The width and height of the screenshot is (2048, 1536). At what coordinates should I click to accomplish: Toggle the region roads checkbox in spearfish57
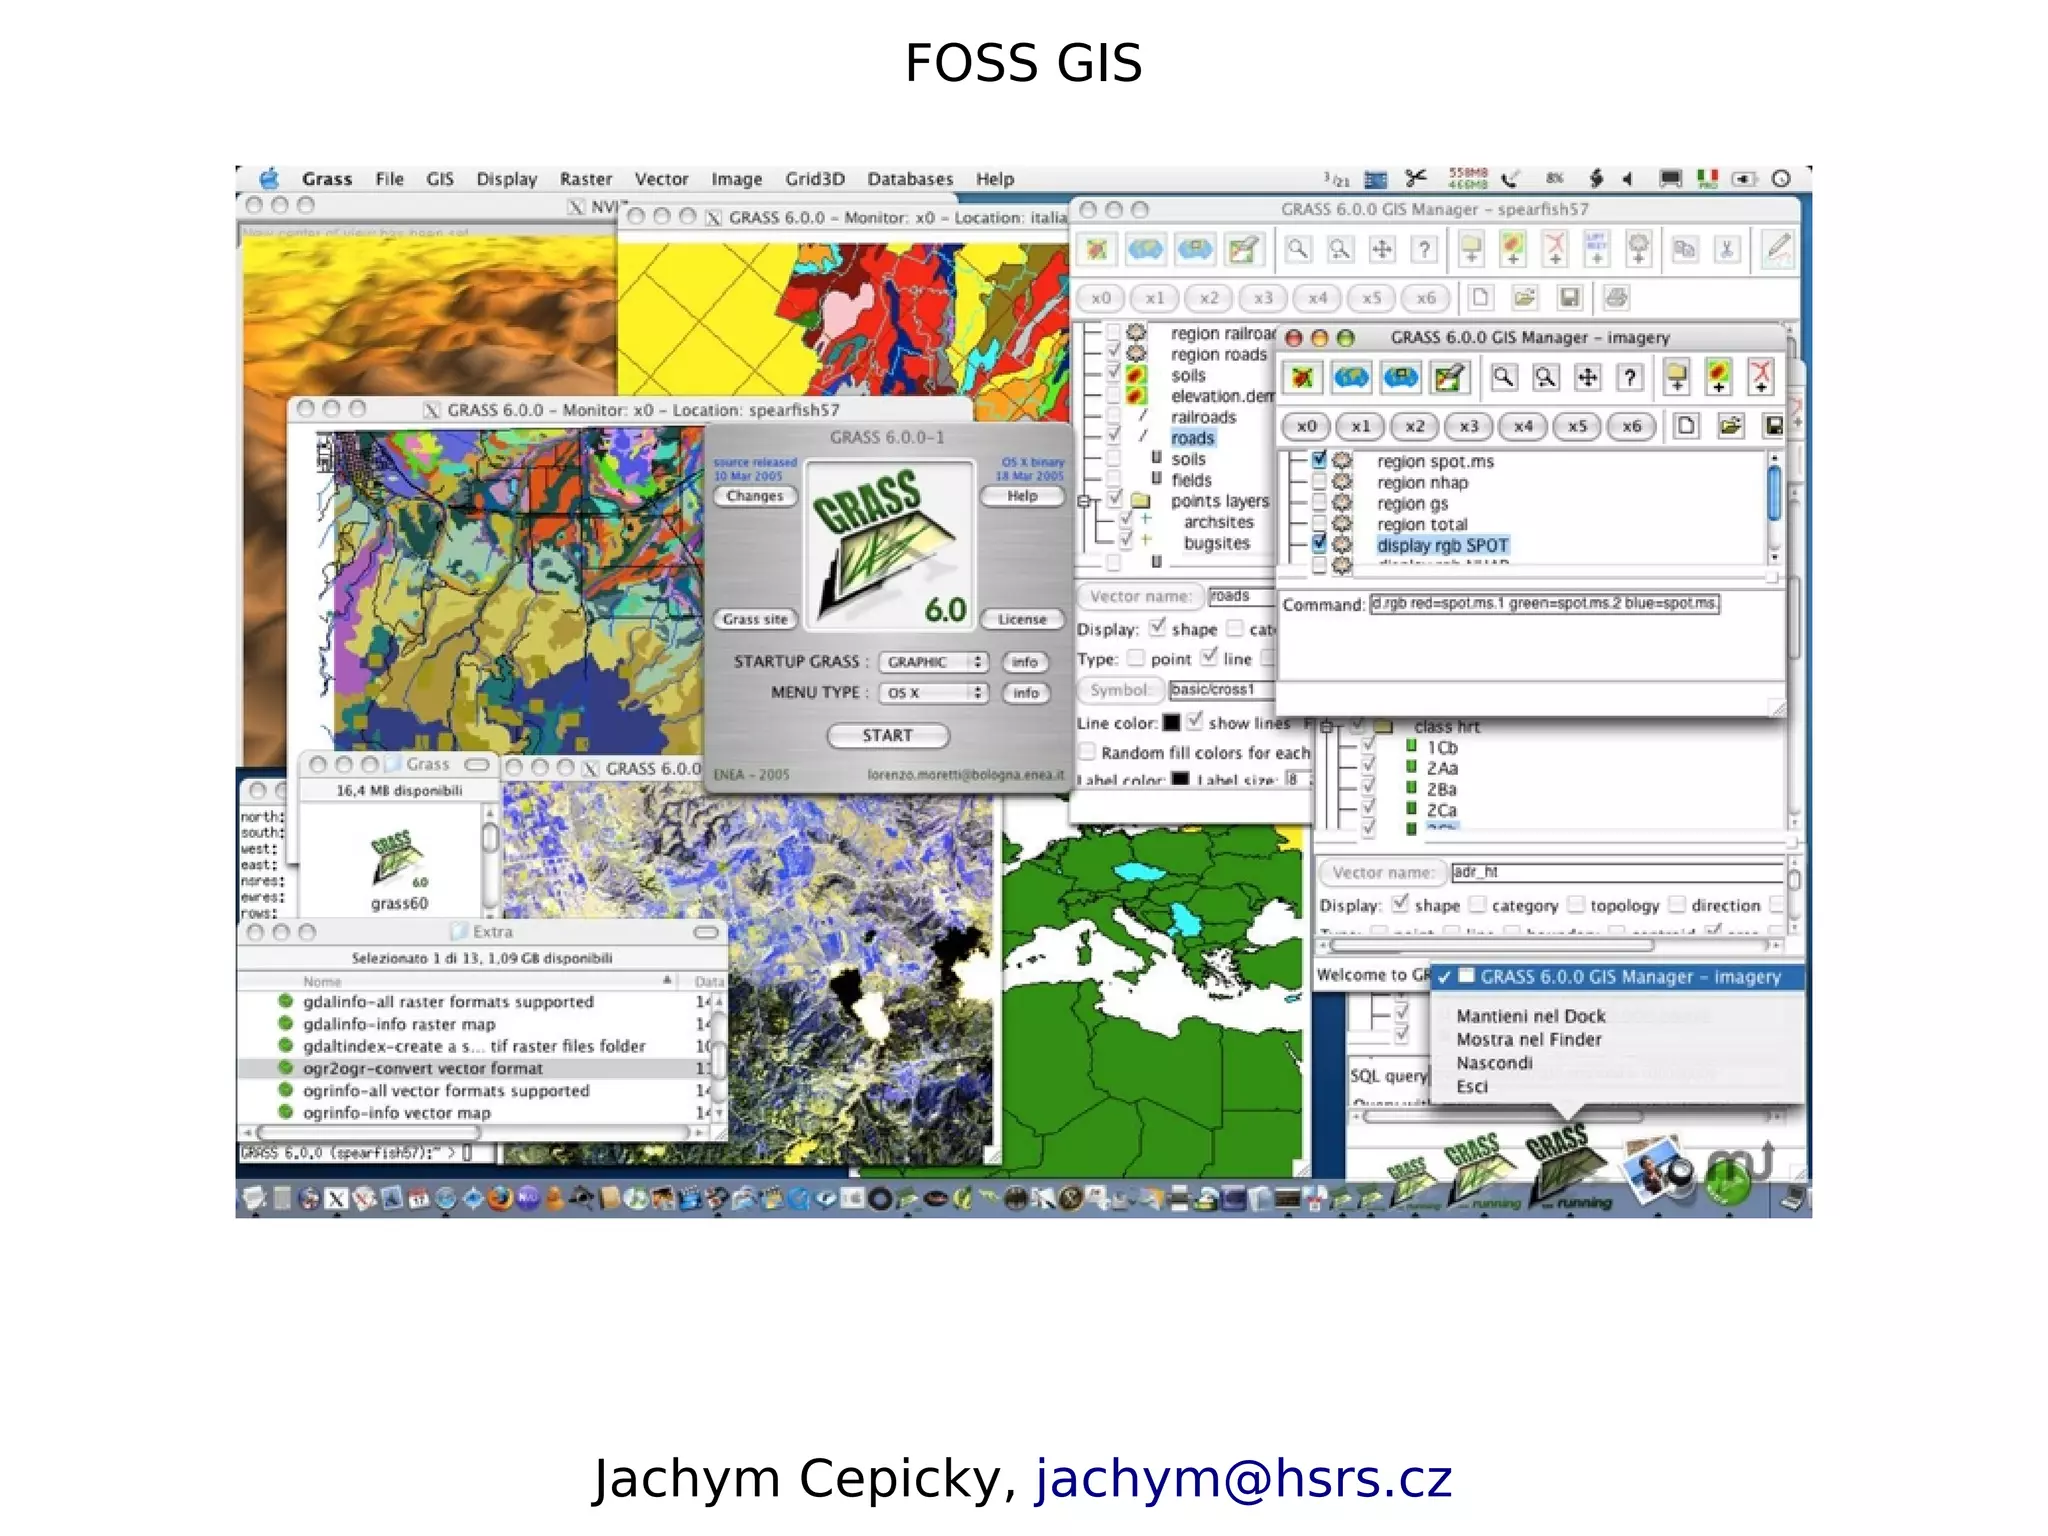[x=1113, y=352]
